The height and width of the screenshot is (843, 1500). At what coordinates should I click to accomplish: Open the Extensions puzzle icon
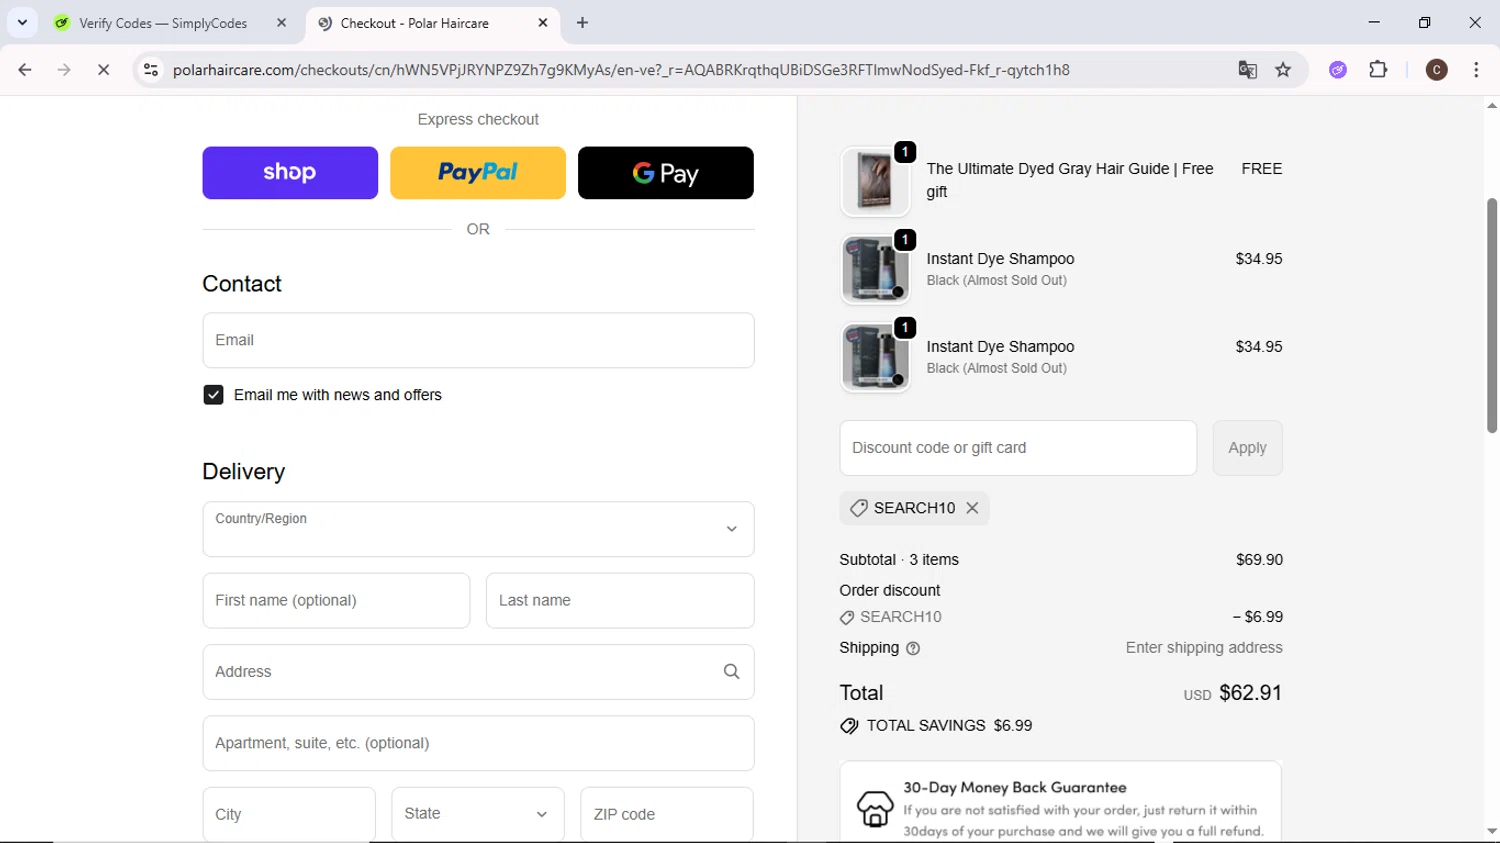(x=1378, y=70)
